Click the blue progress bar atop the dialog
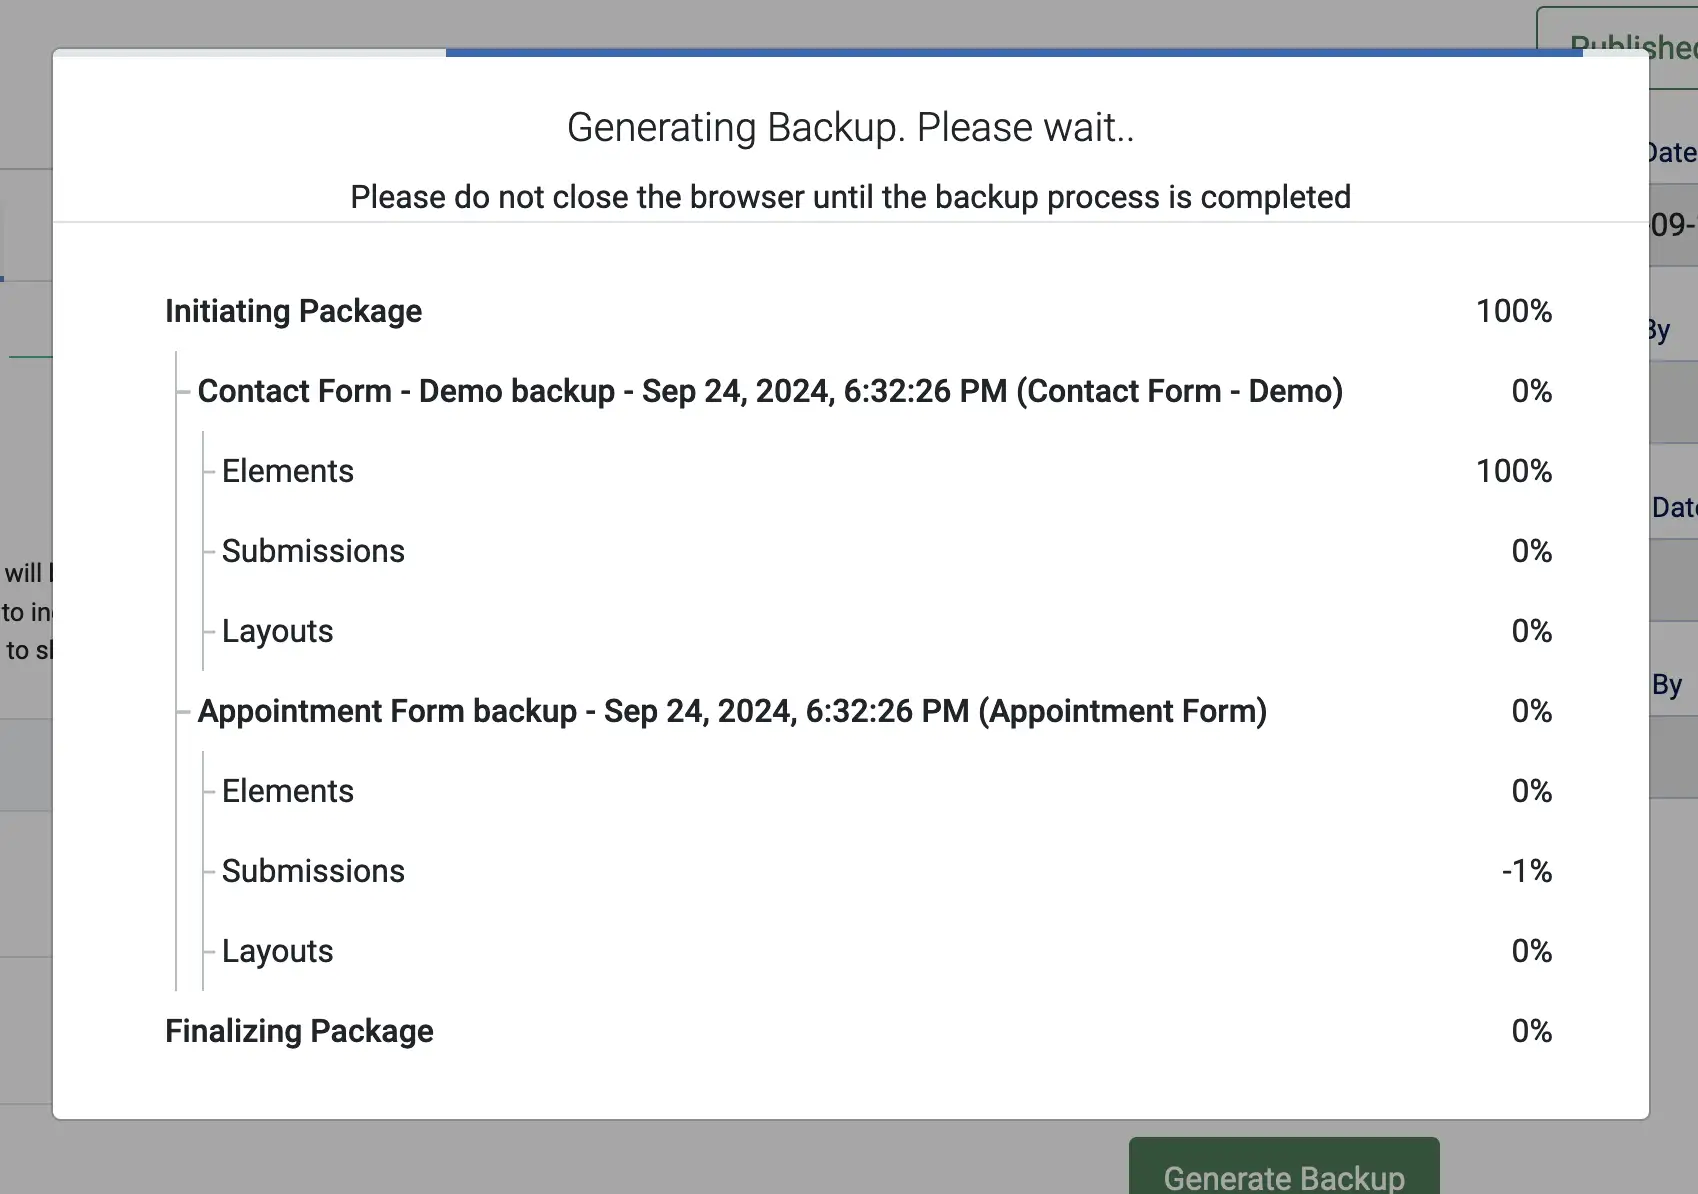The width and height of the screenshot is (1698, 1194). pyautogui.click(x=1013, y=53)
